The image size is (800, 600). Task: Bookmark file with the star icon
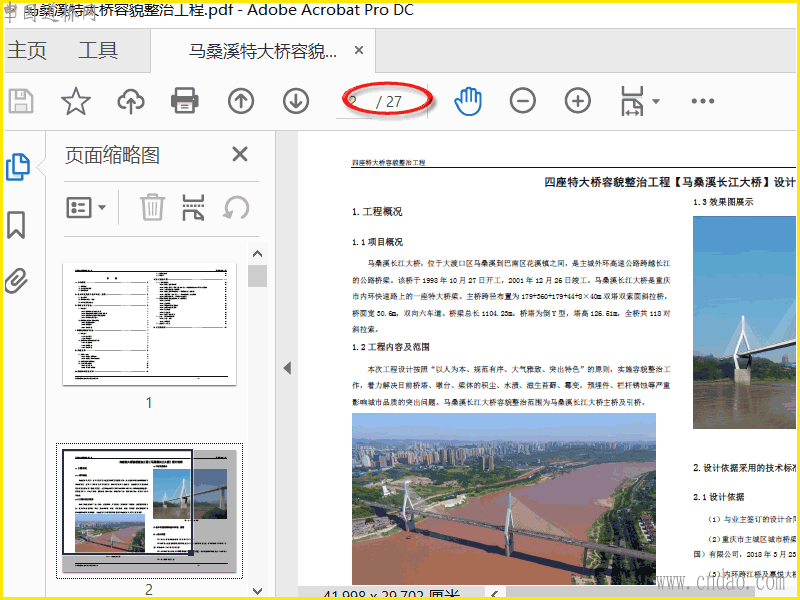pyautogui.click(x=76, y=101)
